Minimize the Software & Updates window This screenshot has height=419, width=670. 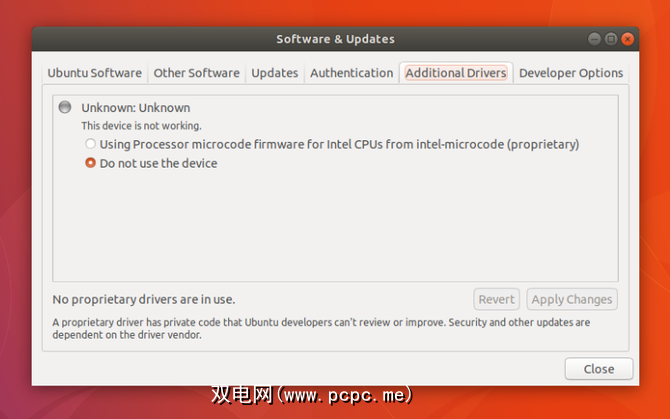pyautogui.click(x=596, y=39)
